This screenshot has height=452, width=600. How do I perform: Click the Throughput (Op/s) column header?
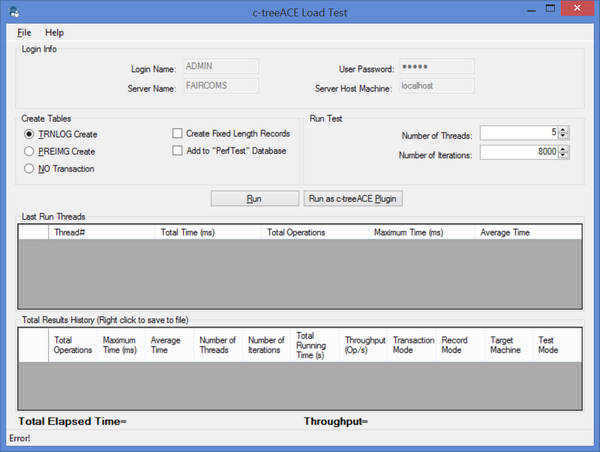[363, 345]
